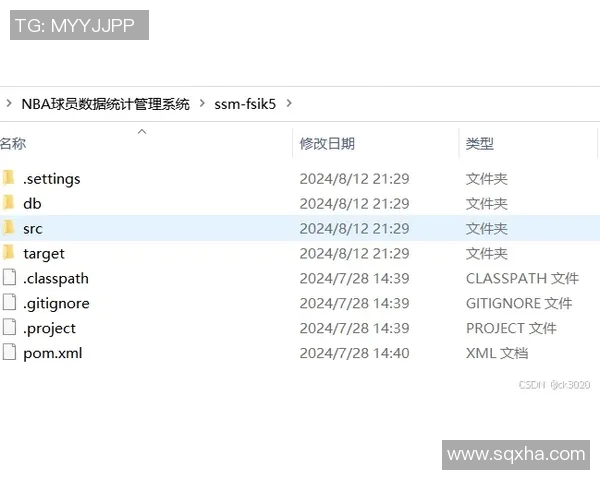Select the src folder name
The width and height of the screenshot is (600, 480).
(33, 229)
